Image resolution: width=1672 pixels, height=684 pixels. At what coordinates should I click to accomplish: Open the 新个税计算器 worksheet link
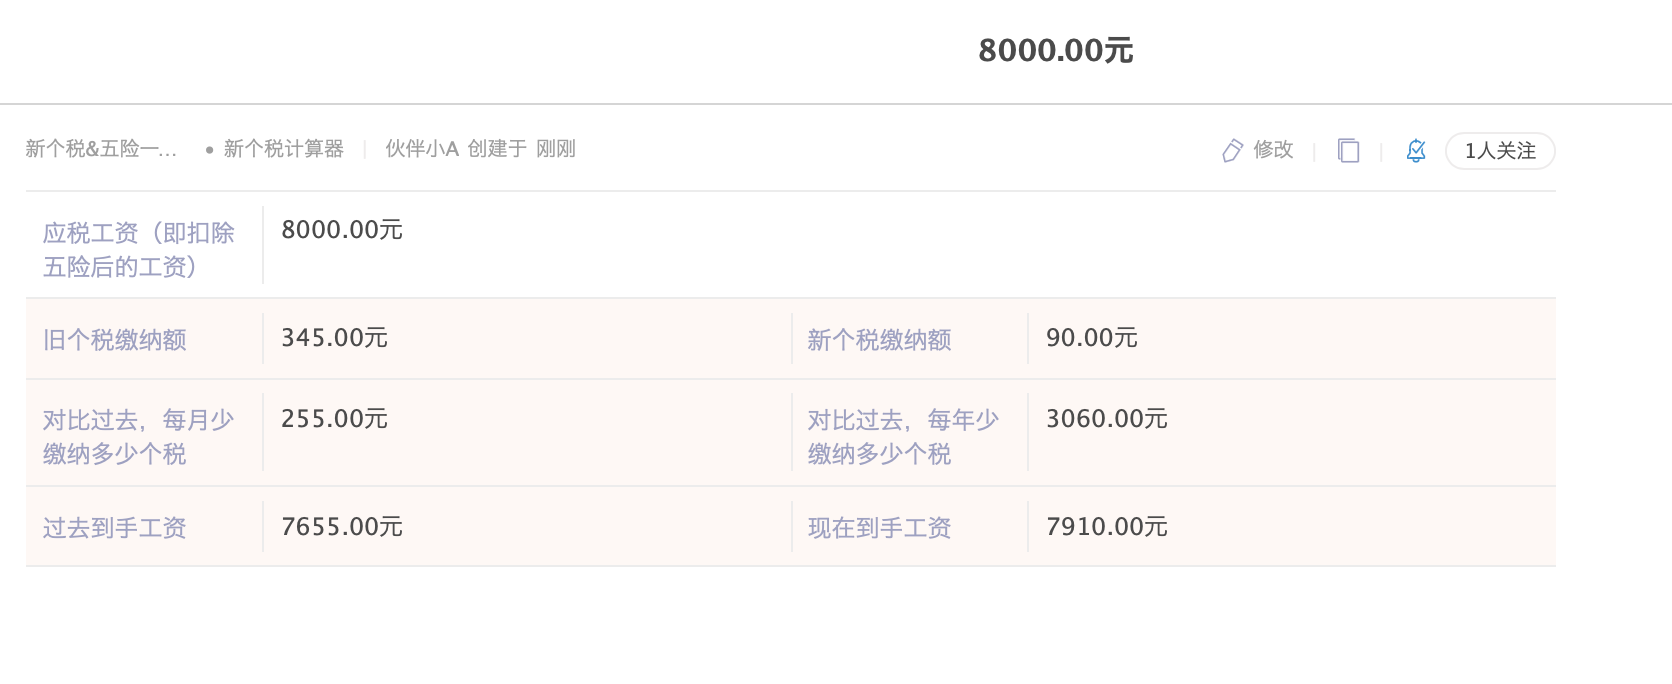[x=284, y=149]
